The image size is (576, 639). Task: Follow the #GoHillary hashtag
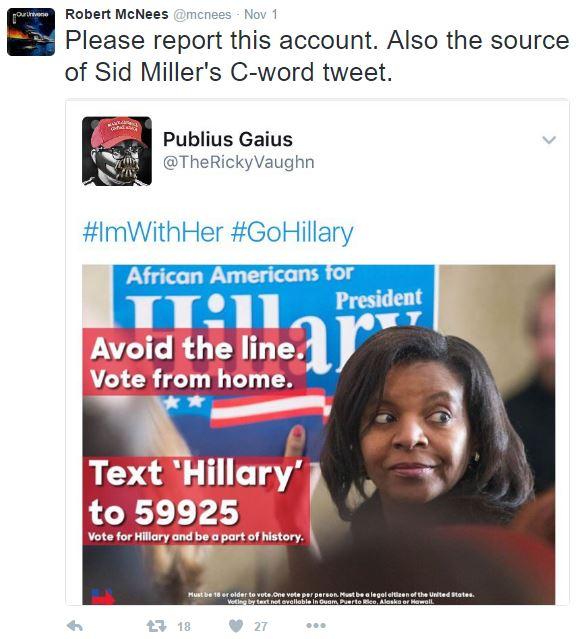point(292,232)
